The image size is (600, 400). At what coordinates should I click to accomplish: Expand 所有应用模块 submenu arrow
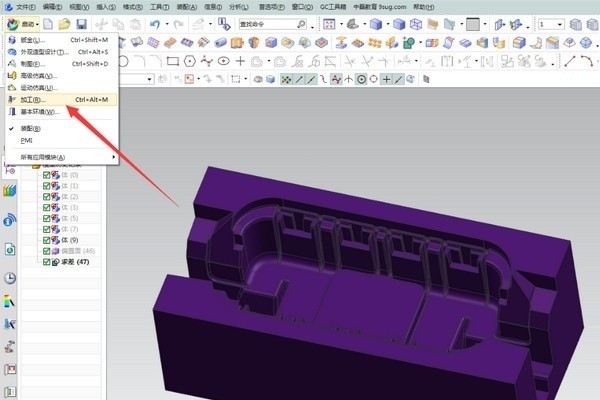pyautogui.click(x=113, y=157)
